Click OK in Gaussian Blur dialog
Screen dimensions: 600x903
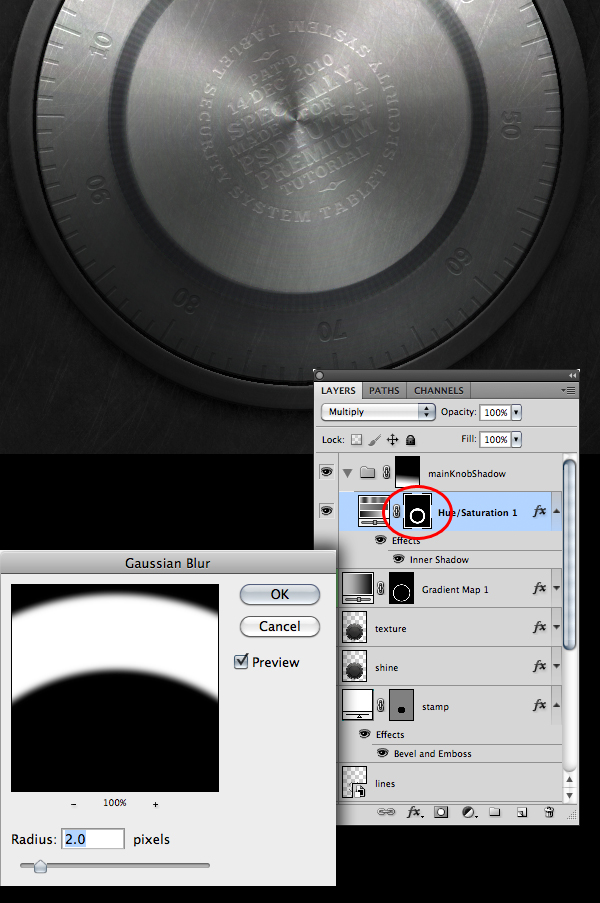point(280,594)
